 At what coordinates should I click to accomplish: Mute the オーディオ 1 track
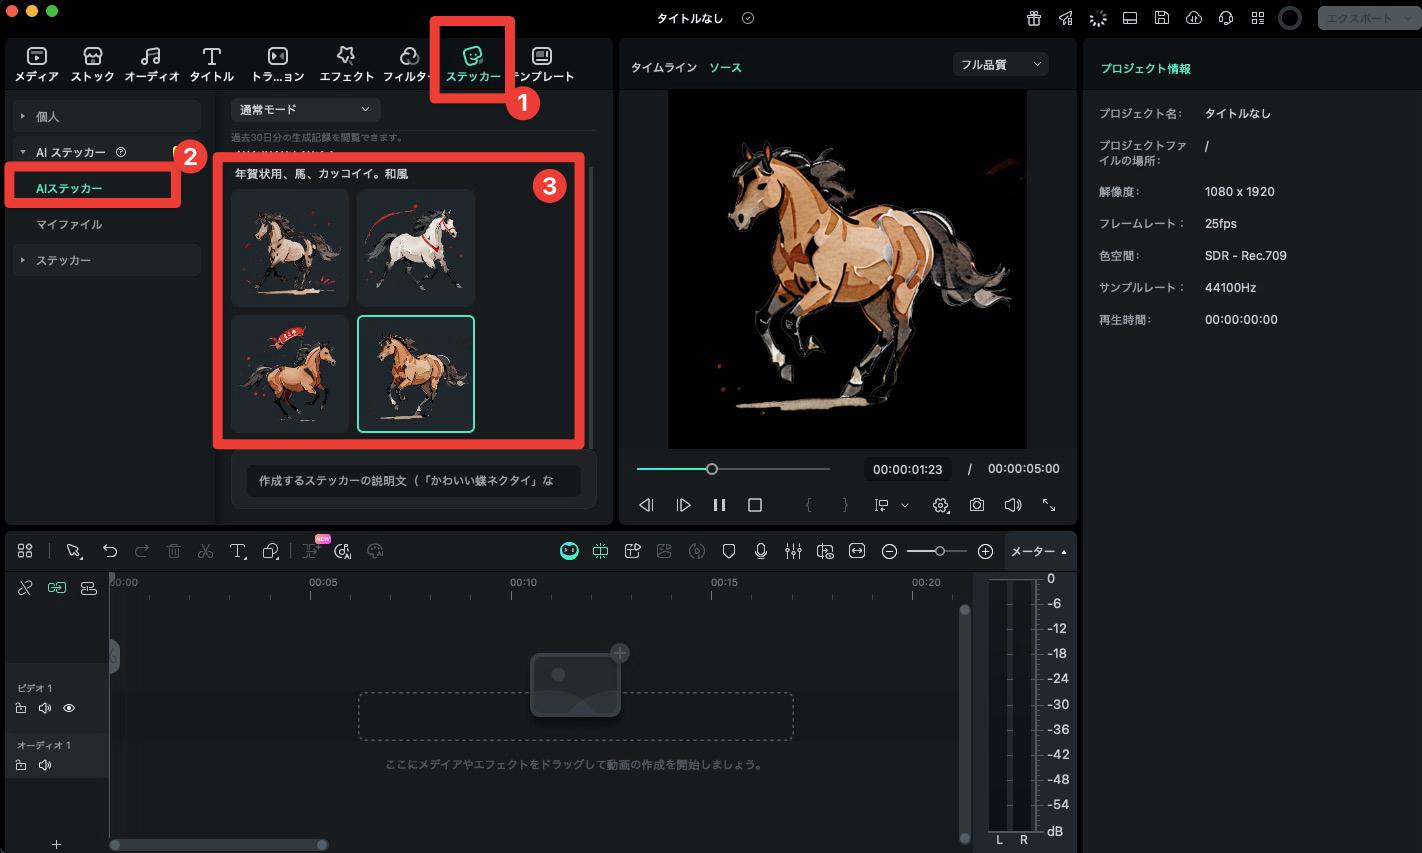45,765
